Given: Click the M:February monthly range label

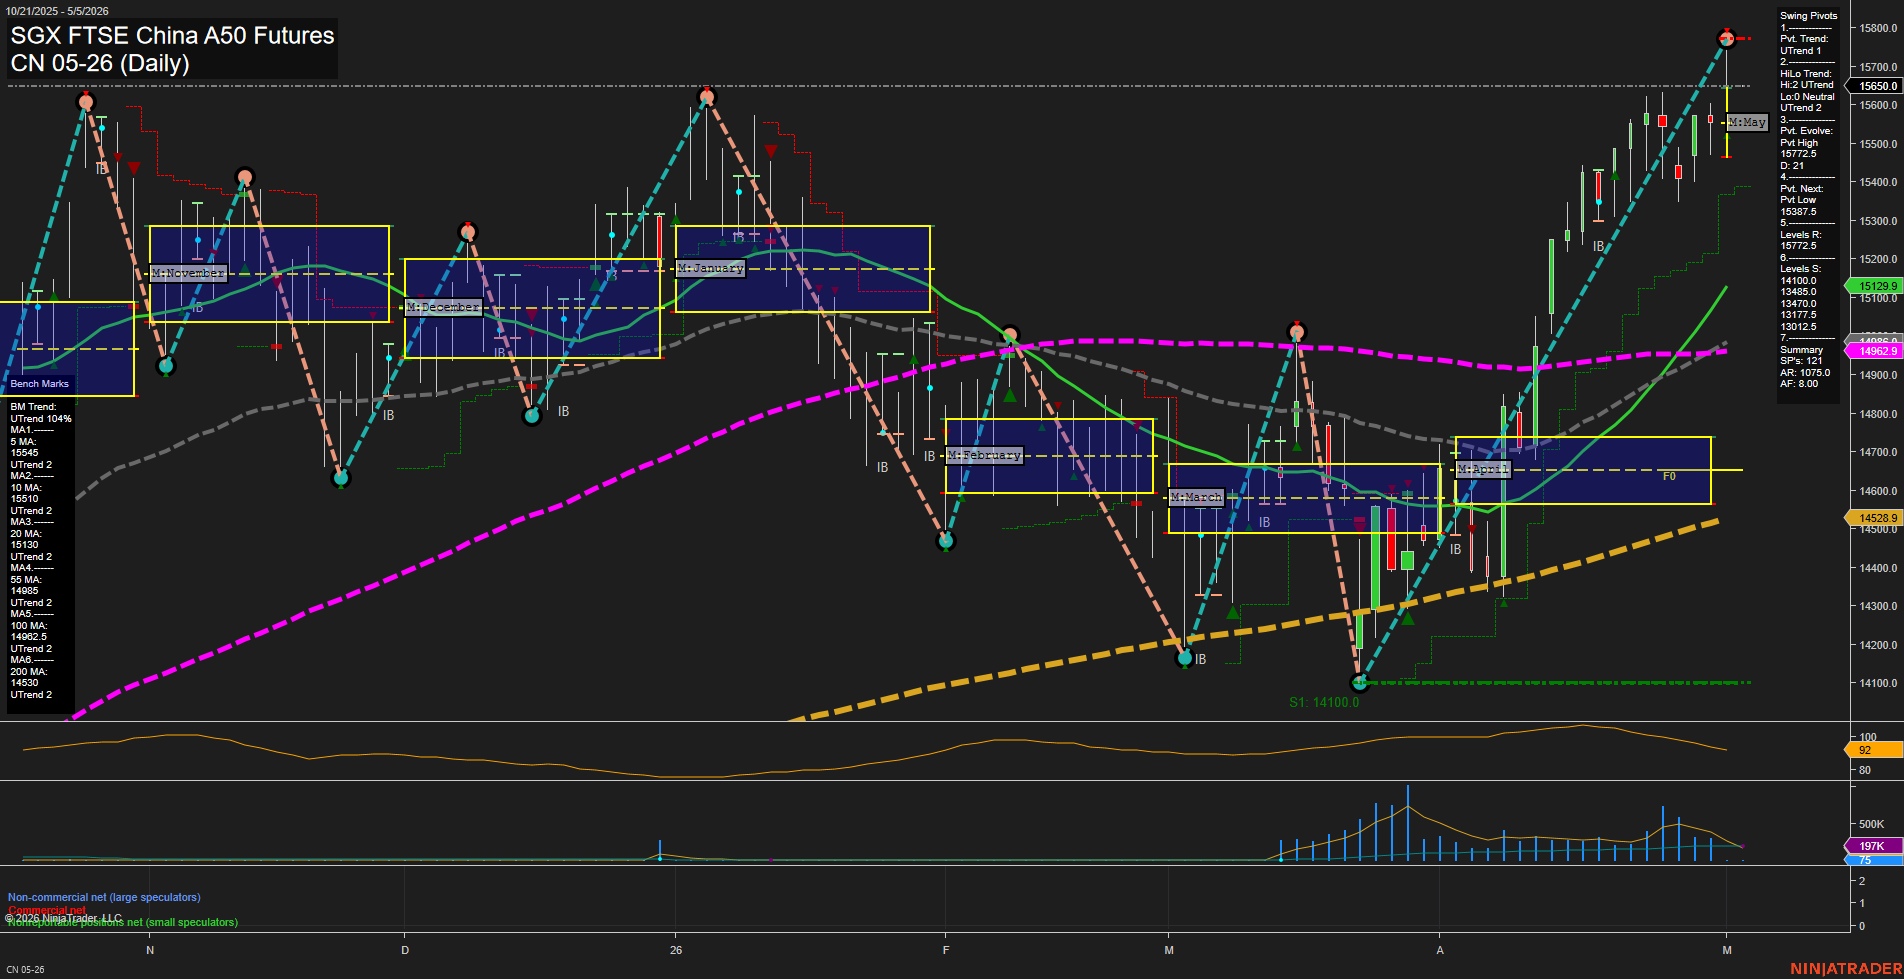Looking at the screenshot, I should point(984,455).
